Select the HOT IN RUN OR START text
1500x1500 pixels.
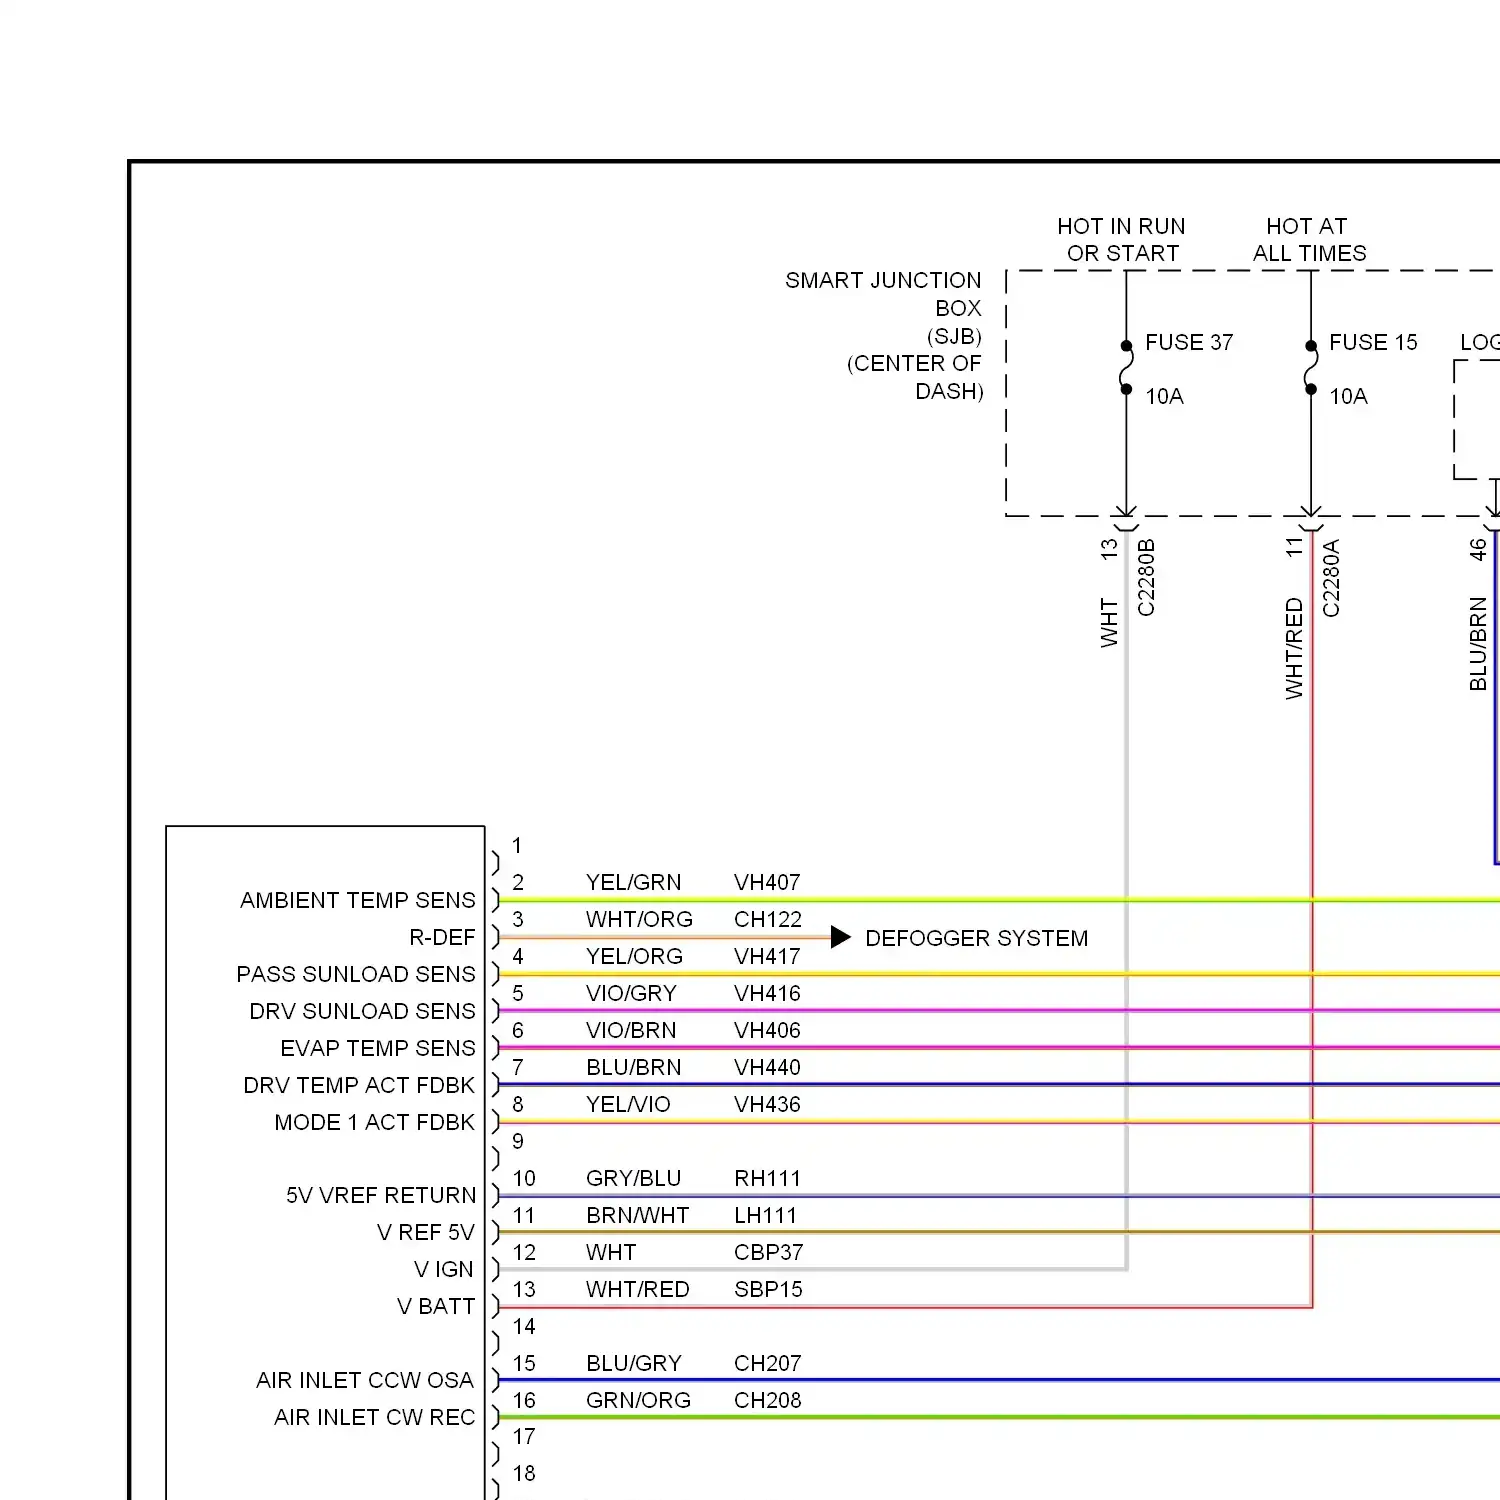pyautogui.click(x=1122, y=240)
